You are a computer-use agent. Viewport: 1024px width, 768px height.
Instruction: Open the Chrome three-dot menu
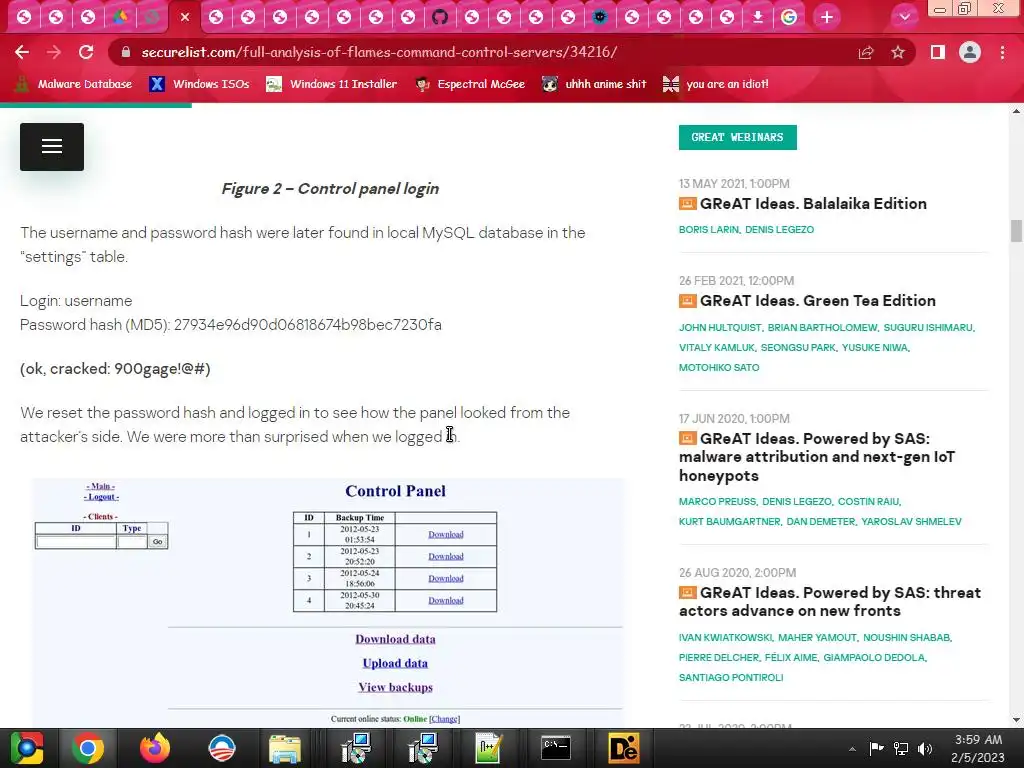pyautogui.click(x=1002, y=52)
